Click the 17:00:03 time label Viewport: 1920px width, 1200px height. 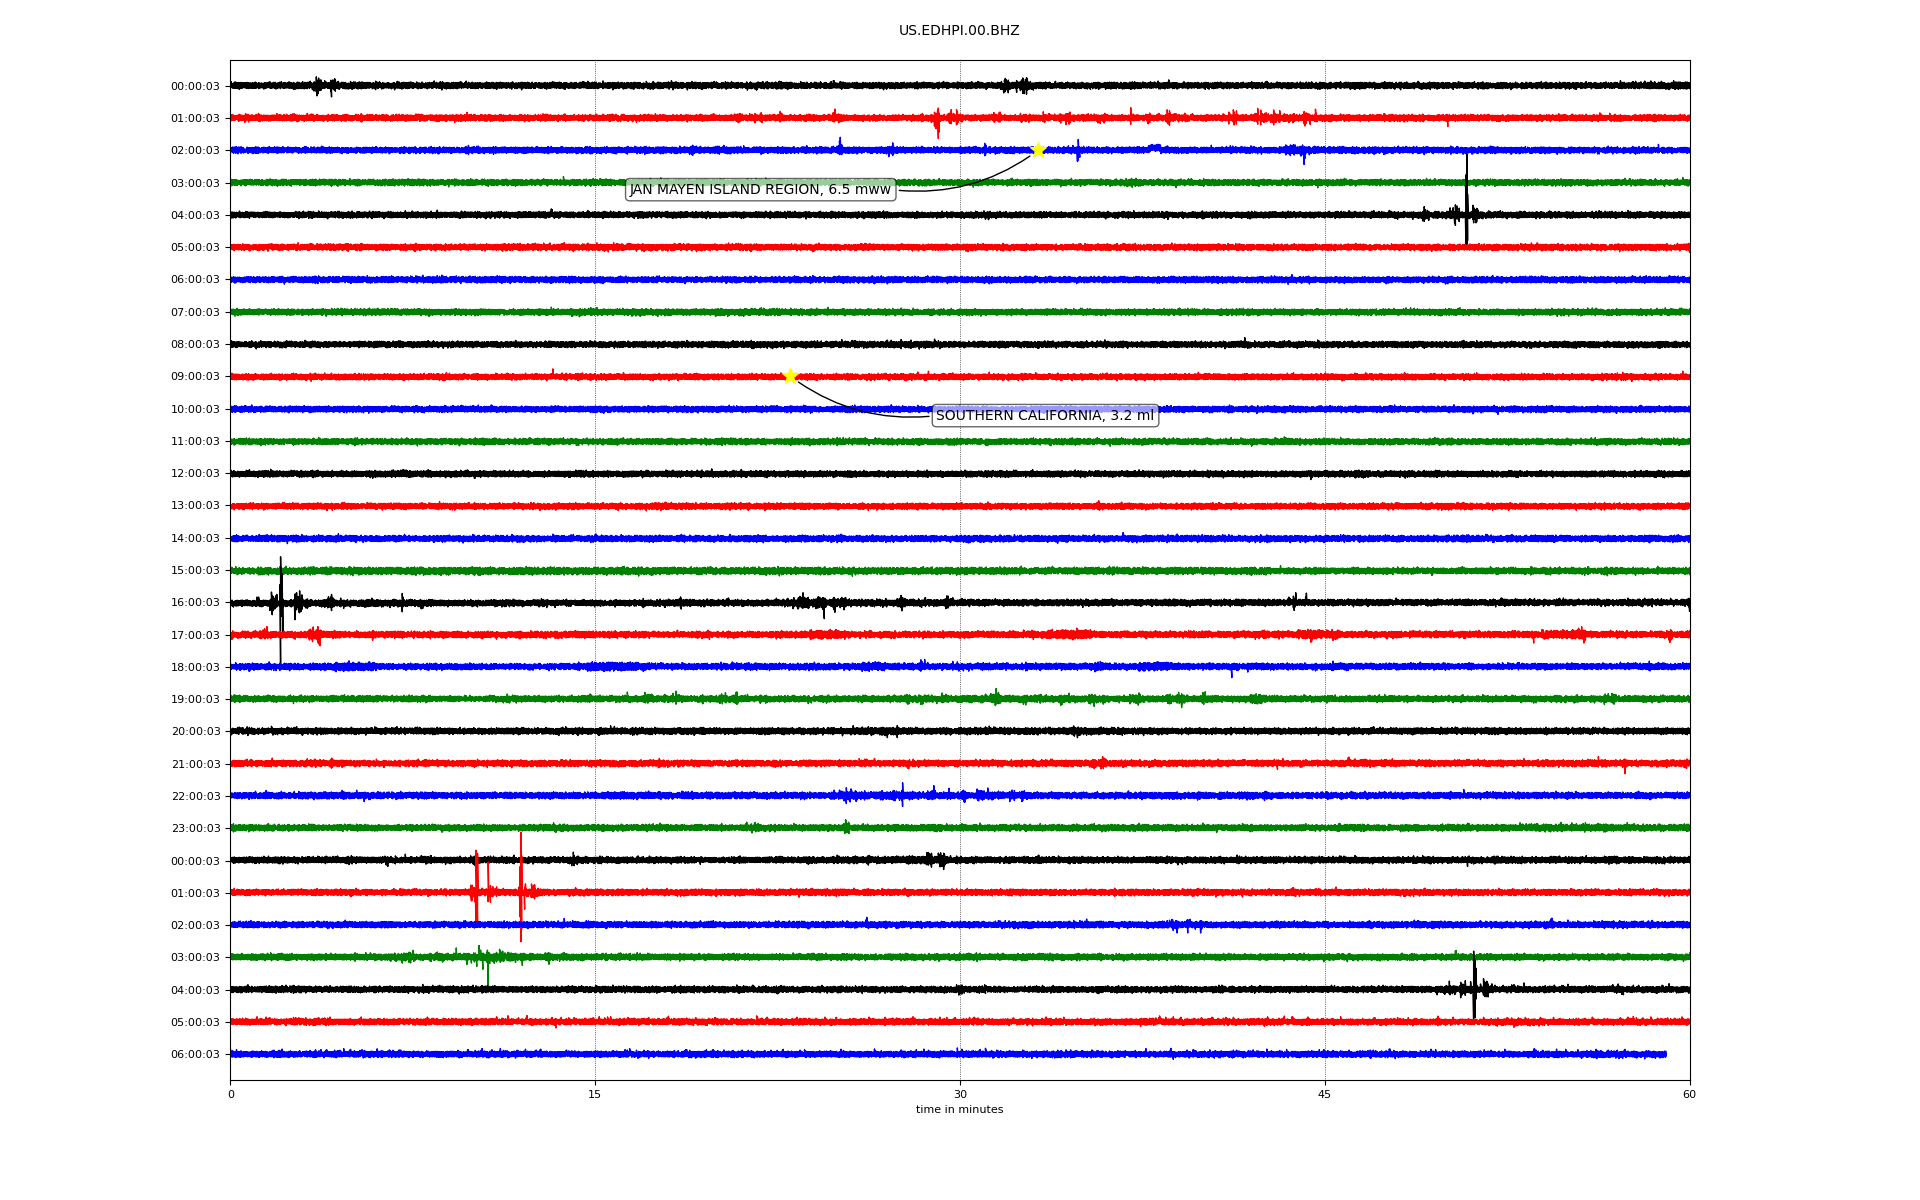point(195,635)
